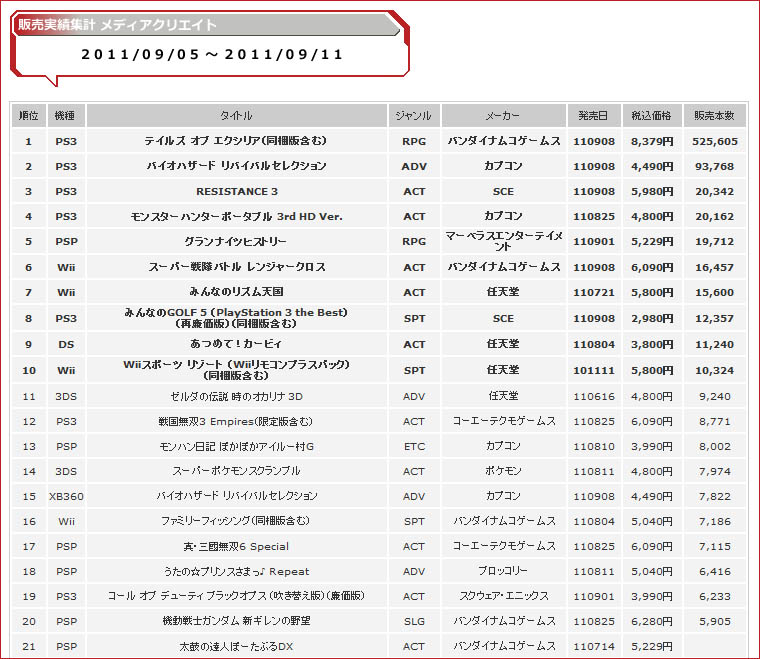Click モンスターハンターポータブル 3rd HD Ver. title
760x659 pixels.
pos(237,217)
